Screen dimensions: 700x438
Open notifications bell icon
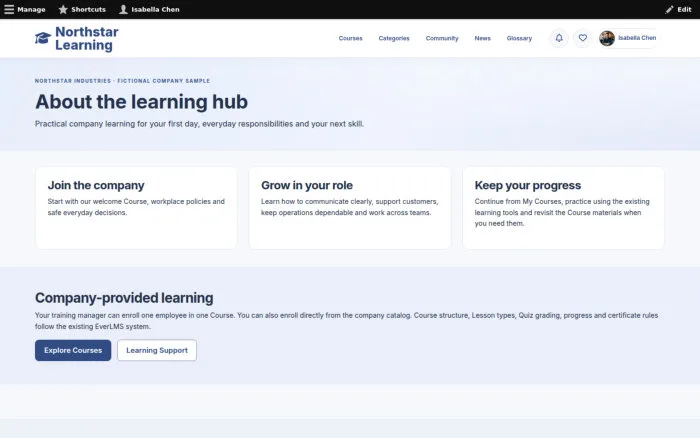pos(559,38)
